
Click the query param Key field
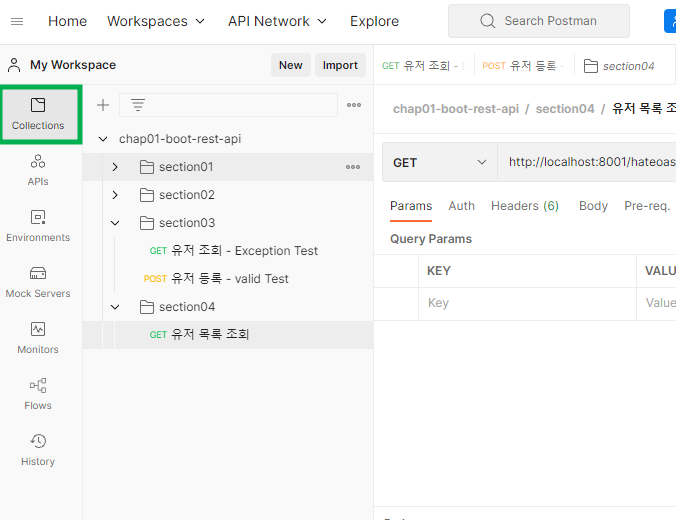(527, 304)
